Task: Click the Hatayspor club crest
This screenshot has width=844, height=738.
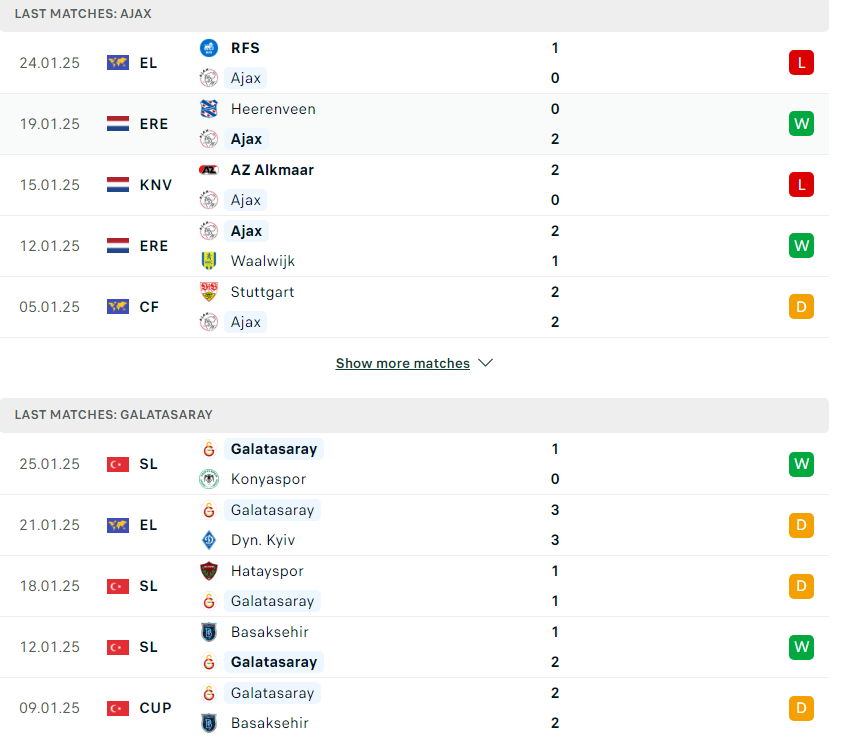Action: pos(209,571)
